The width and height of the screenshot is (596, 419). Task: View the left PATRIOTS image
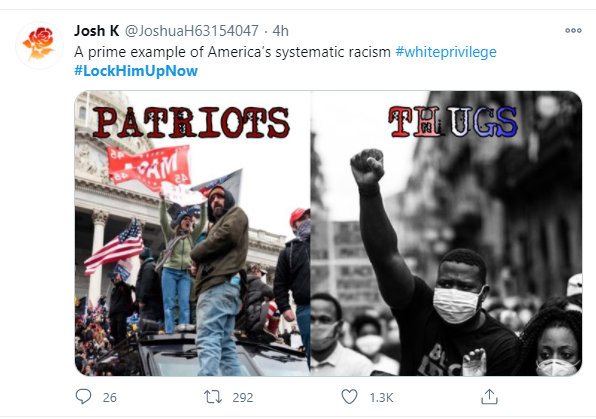pos(192,233)
